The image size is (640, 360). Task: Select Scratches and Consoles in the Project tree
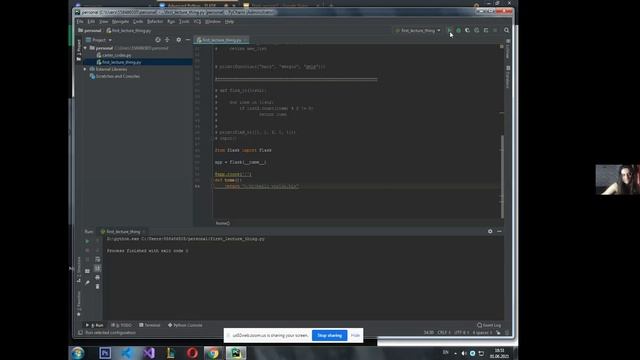tap(114, 76)
